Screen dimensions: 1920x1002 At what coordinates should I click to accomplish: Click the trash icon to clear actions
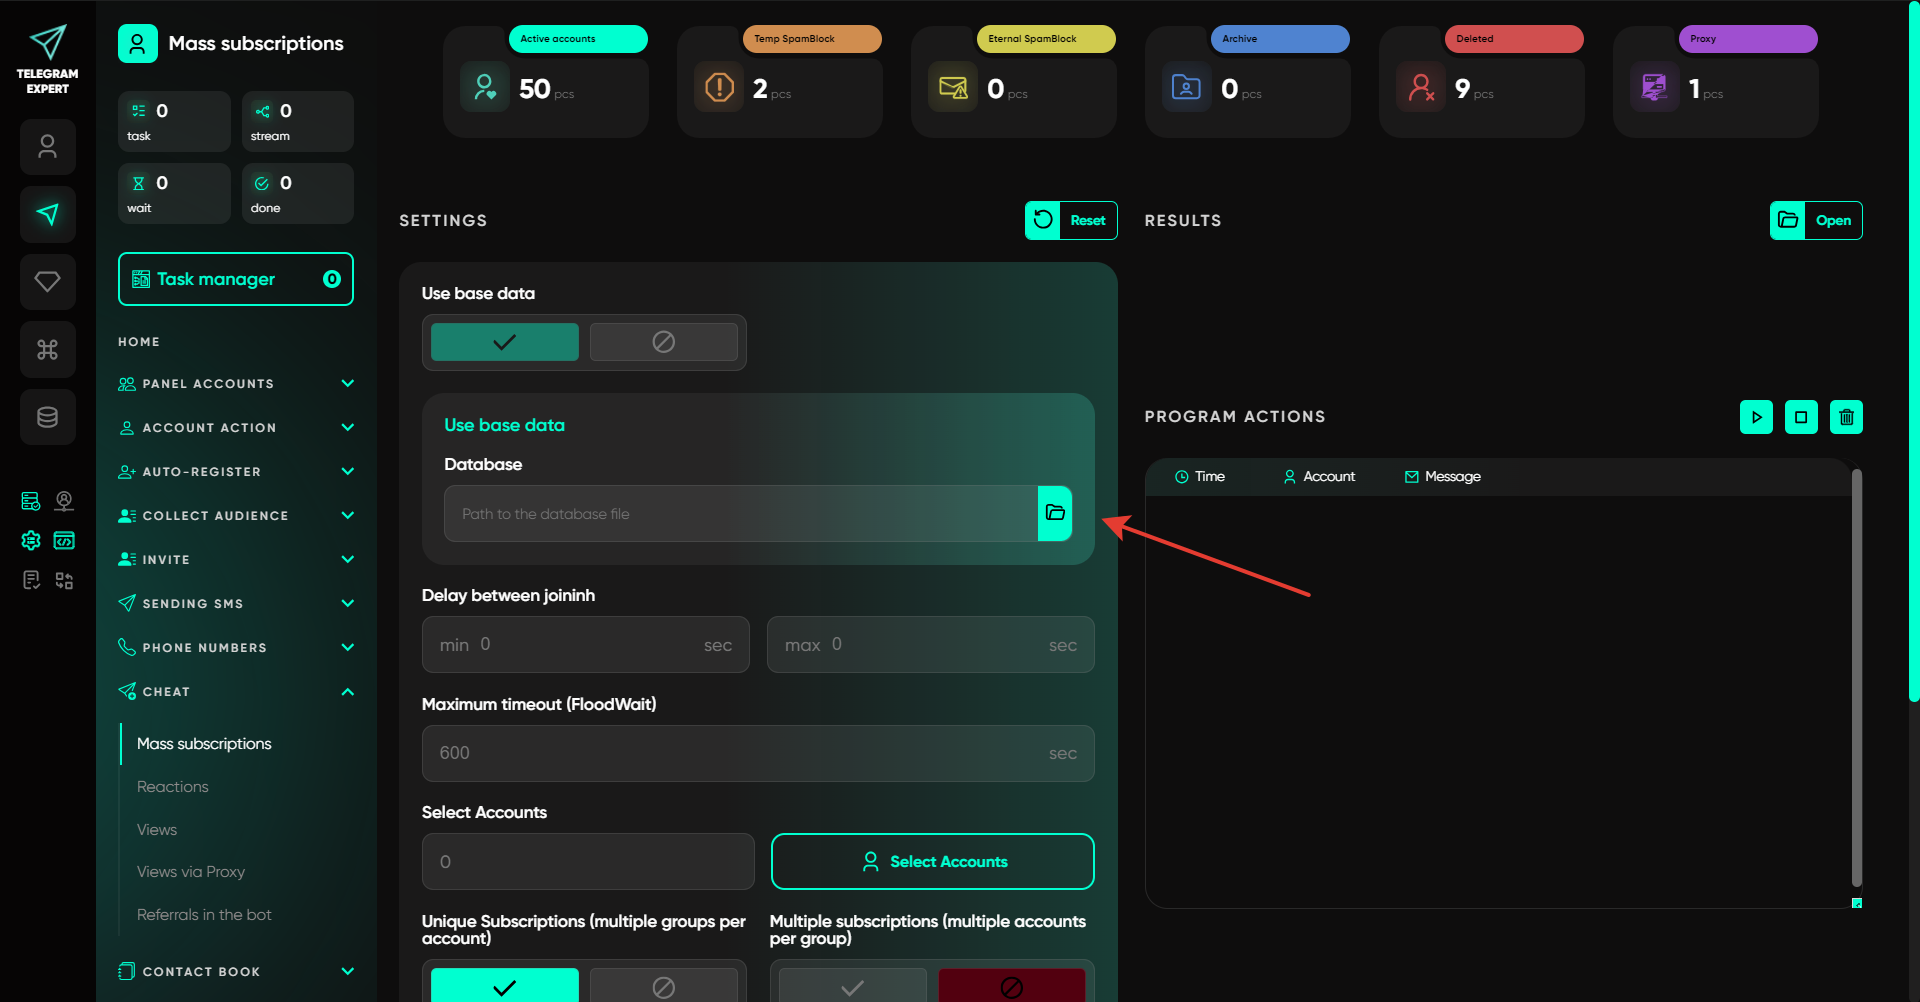(x=1846, y=417)
